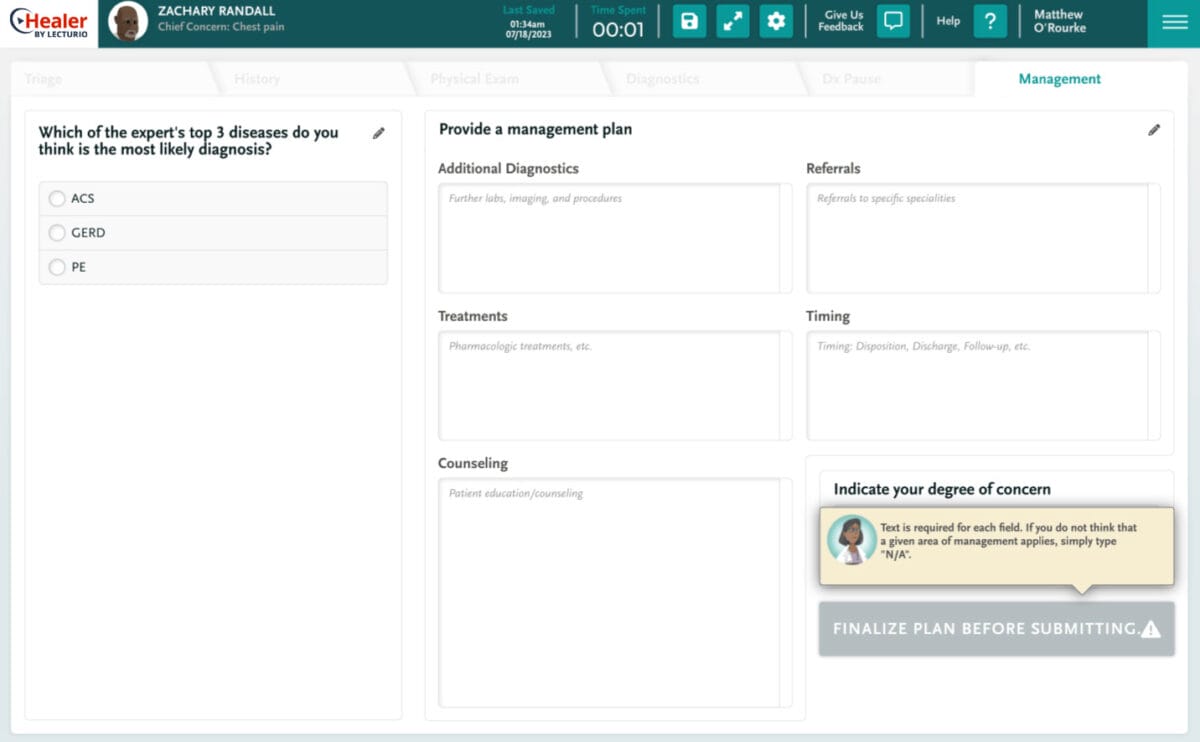Select the ACS radio button
1200x742 pixels.
tap(57, 199)
